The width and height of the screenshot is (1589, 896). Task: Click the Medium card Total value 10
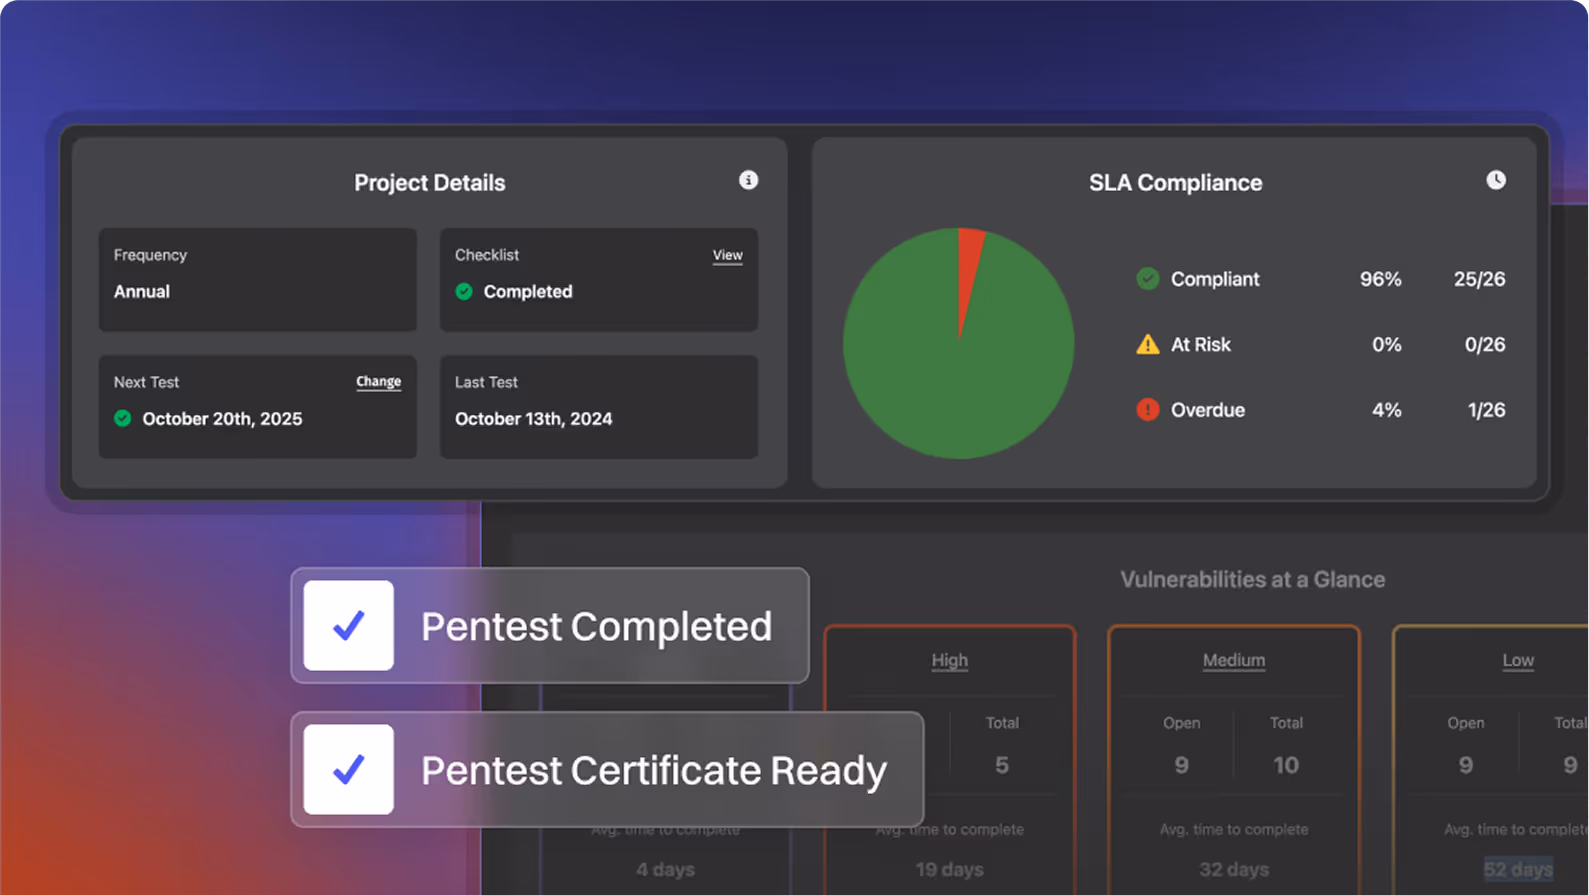1286,765
